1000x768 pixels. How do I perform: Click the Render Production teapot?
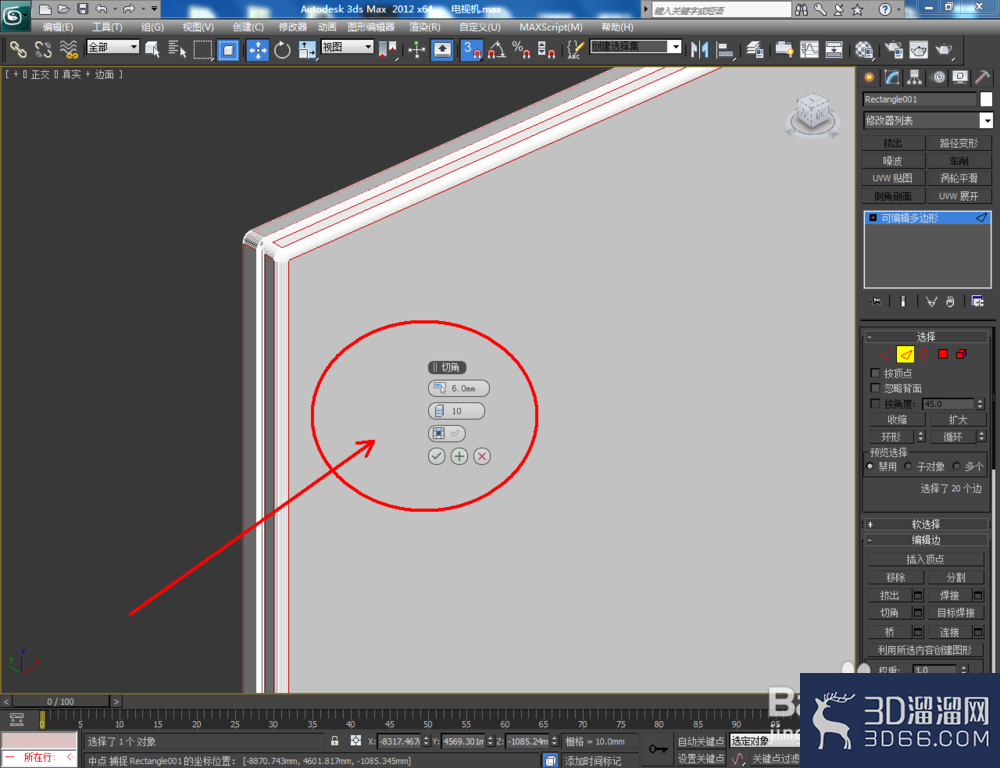(x=944, y=49)
